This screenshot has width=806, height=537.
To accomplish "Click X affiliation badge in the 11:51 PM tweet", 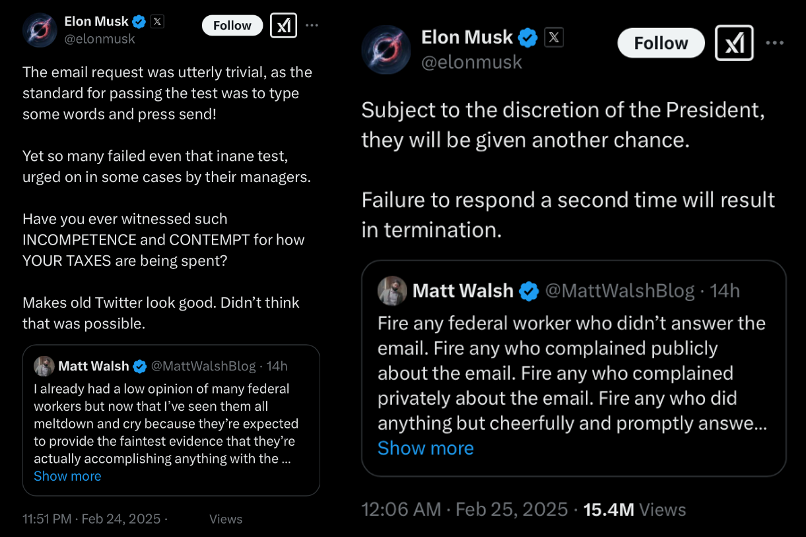I will click(x=157, y=21).
